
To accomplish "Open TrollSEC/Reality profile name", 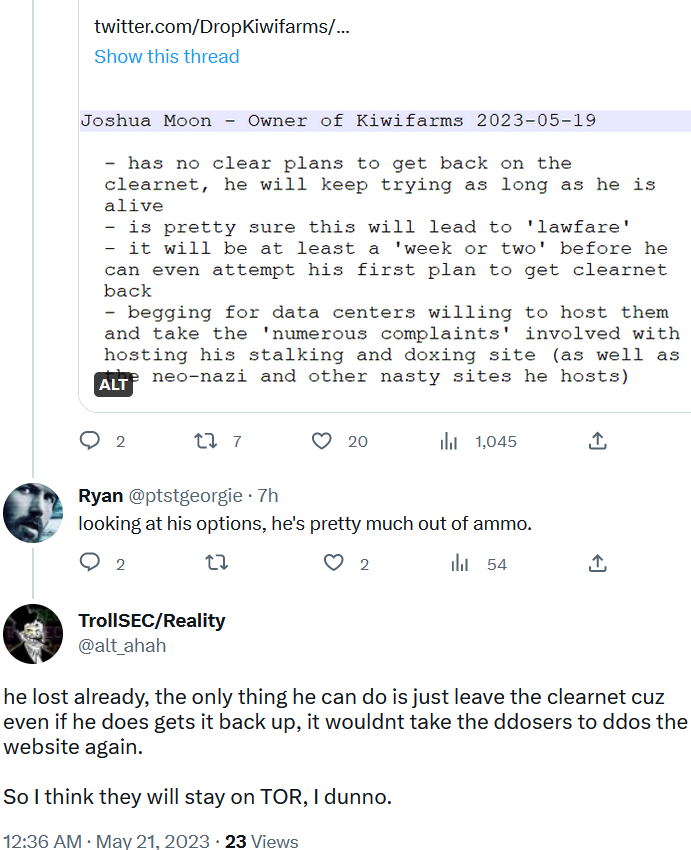I will (152, 621).
